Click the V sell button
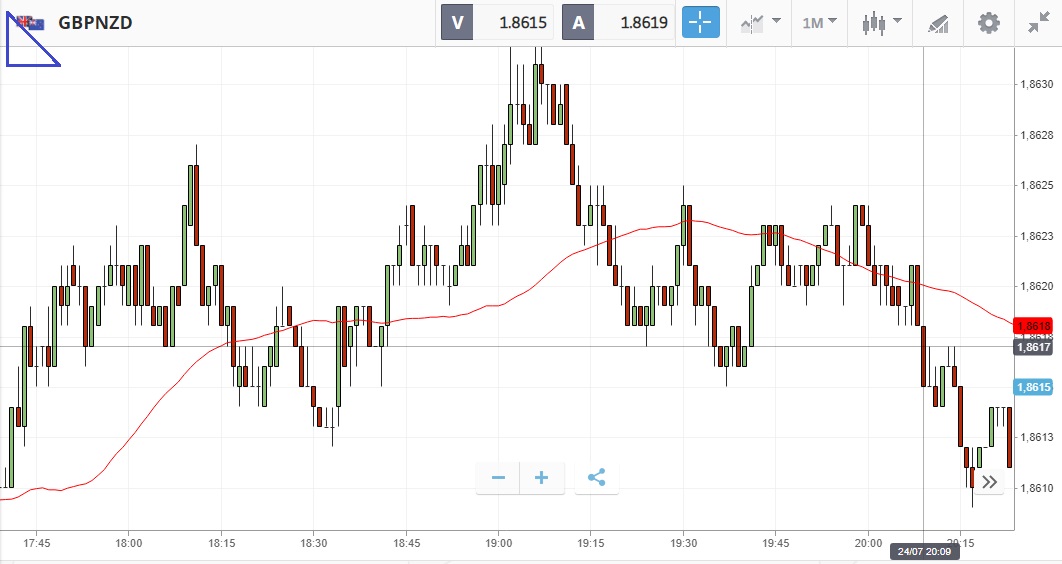Viewport: 1062px width, 564px height. pyautogui.click(x=457, y=22)
